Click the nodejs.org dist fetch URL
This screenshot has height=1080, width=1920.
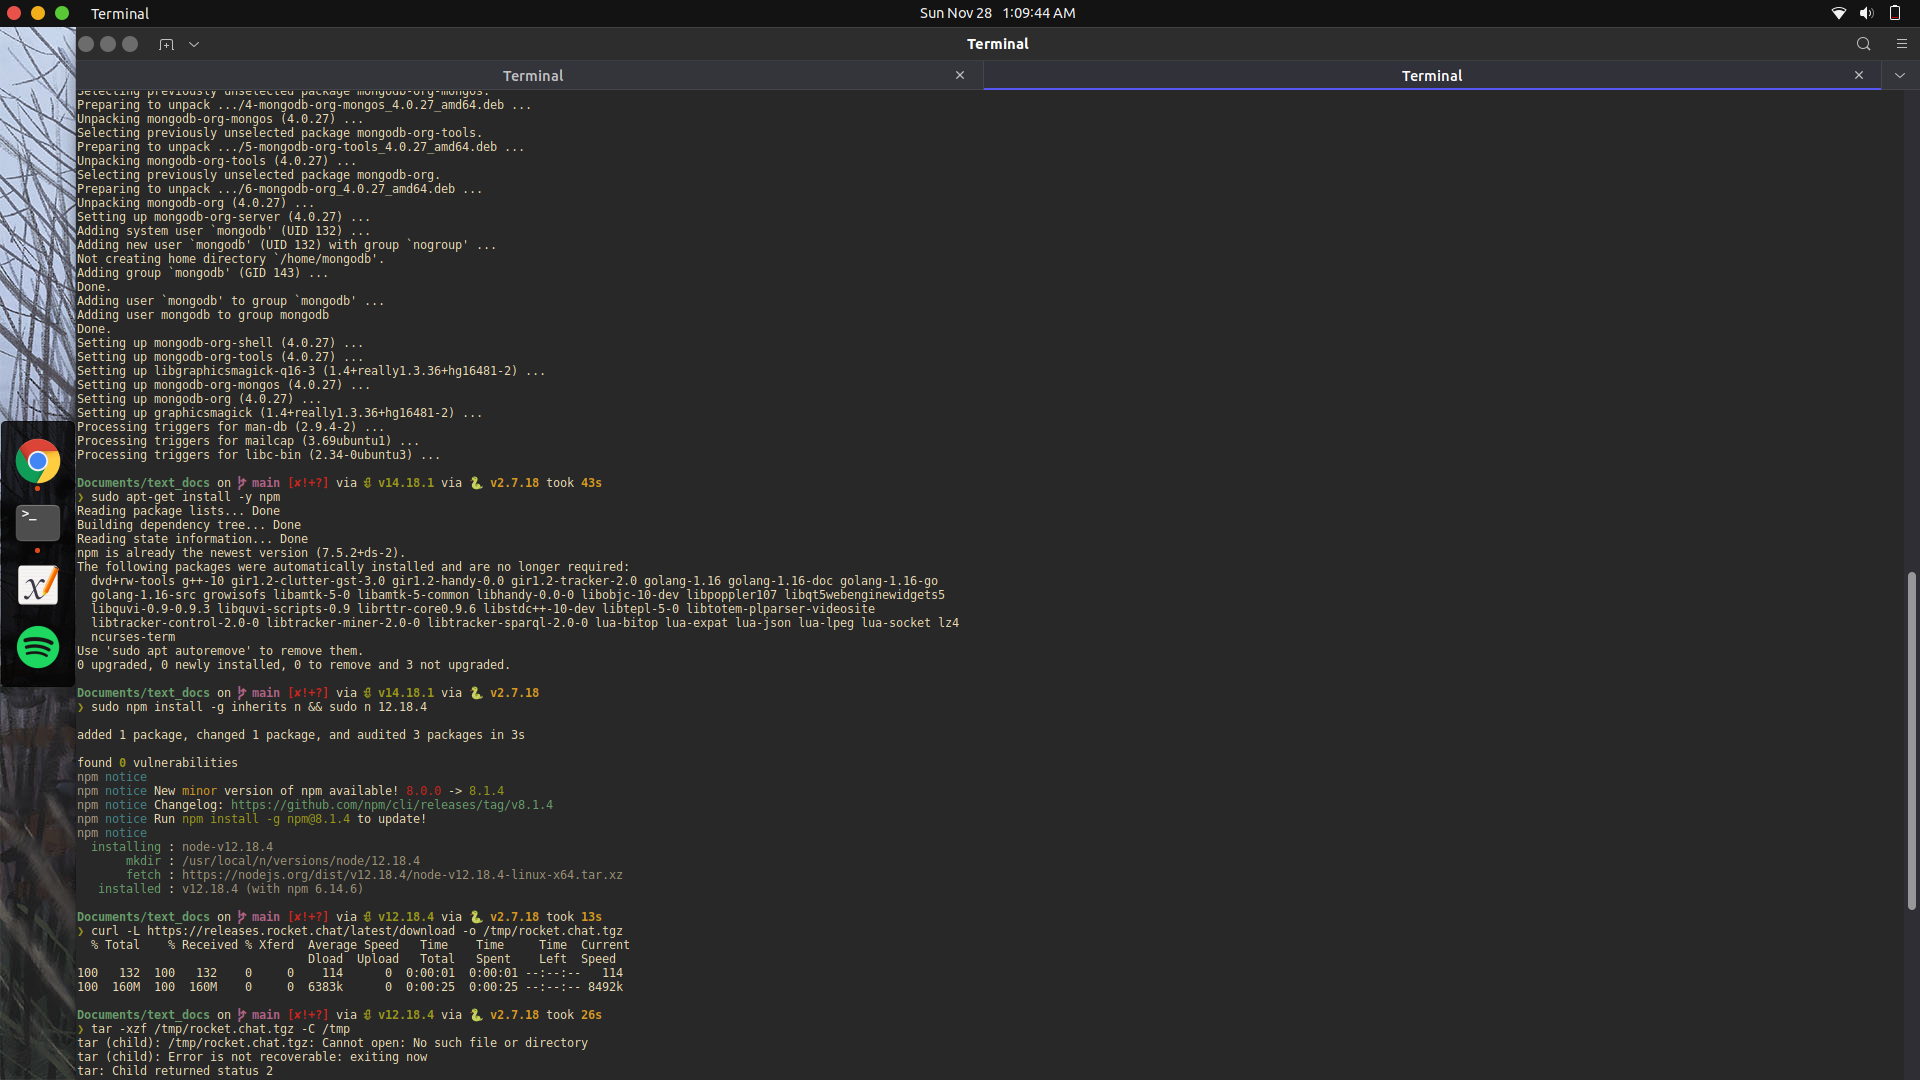[x=402, y=875]
